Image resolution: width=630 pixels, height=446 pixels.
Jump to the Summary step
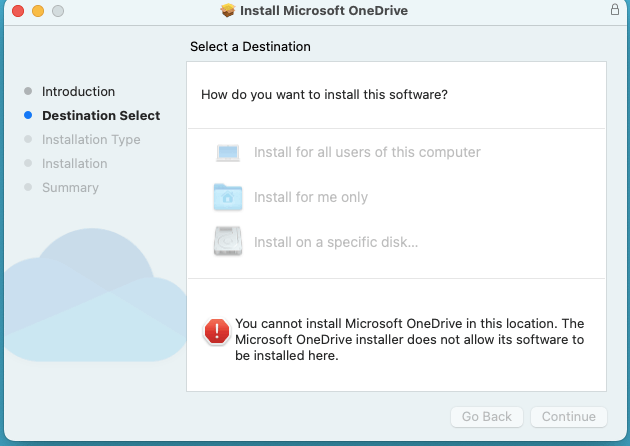tap(70, 188)
